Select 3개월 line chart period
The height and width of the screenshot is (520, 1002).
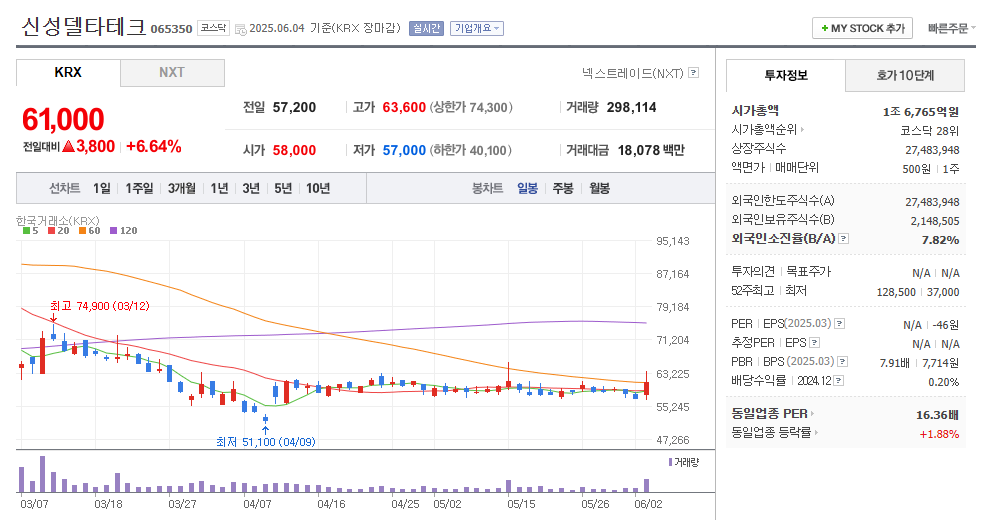coord(181,188)
